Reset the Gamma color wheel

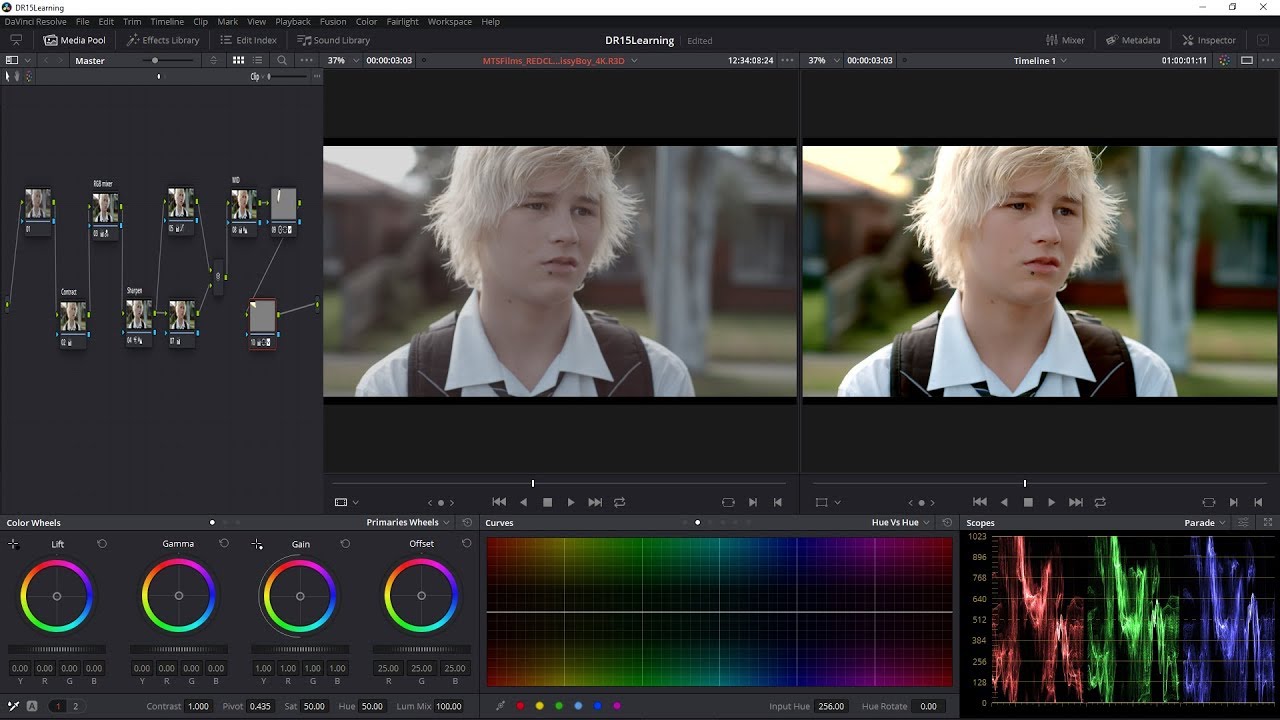click(x=224, y=544)
